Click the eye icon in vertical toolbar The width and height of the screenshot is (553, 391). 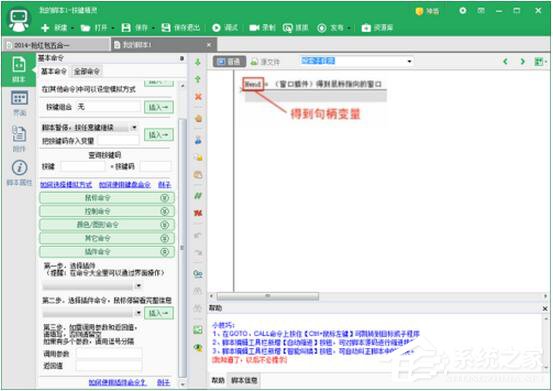pyautogui.click(x=198, y=348)
